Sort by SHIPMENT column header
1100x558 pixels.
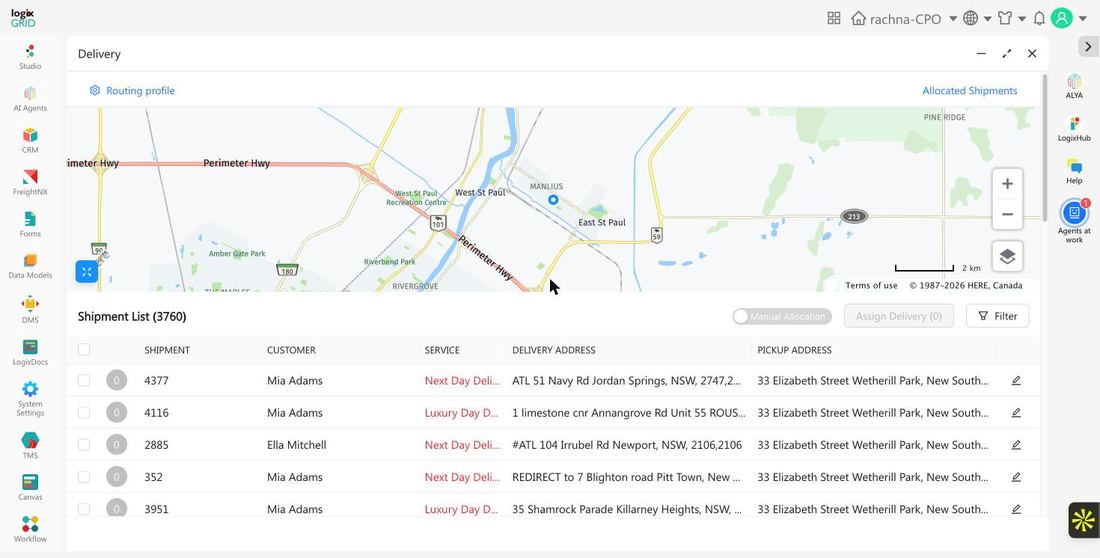click(x=167, y=350)
